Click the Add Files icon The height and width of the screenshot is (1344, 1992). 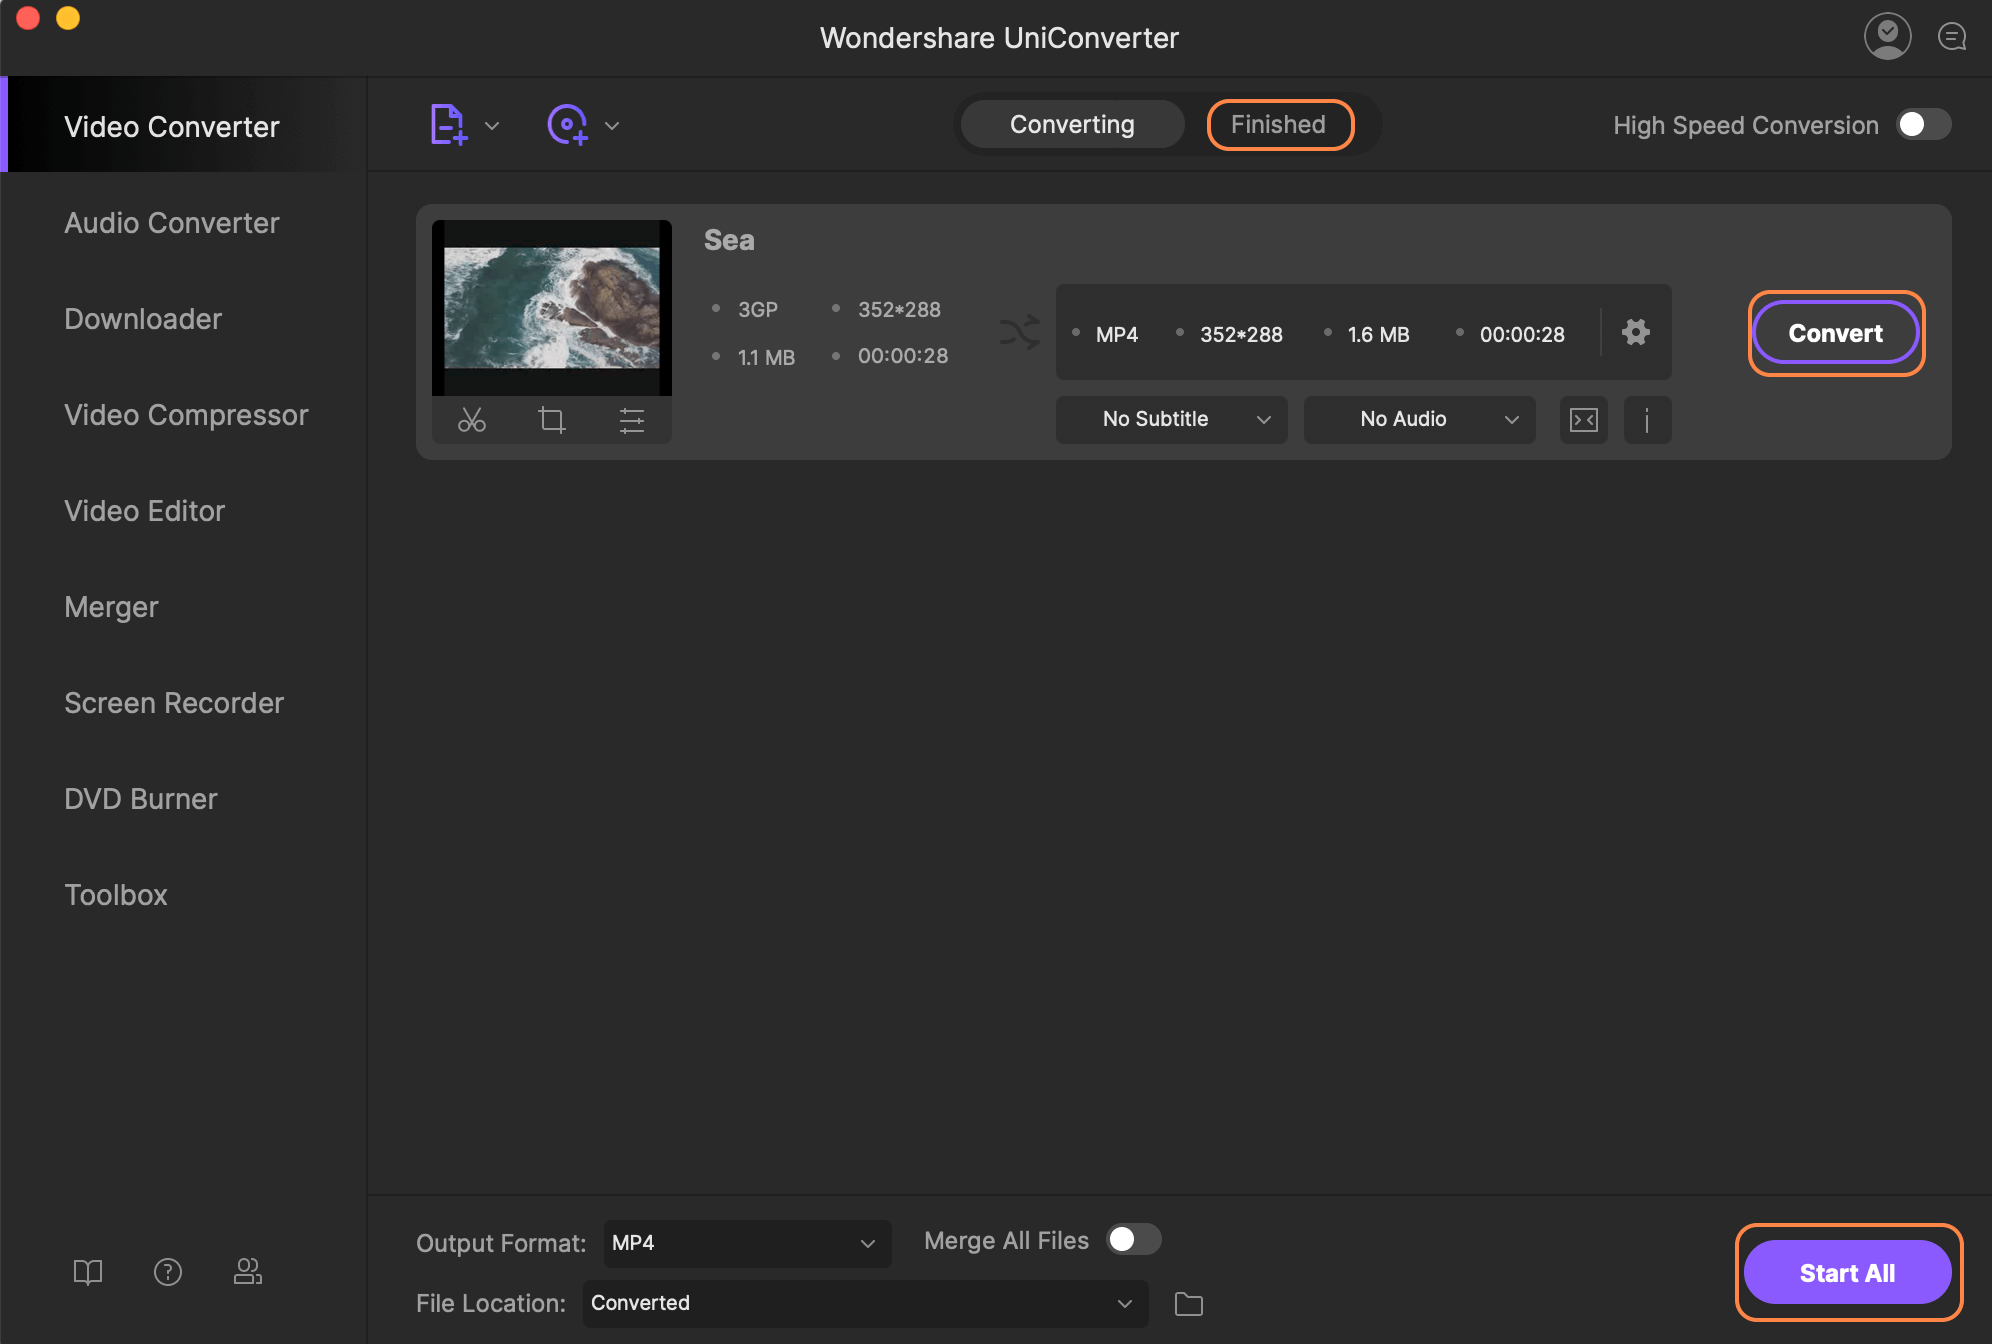pos(447,125)
